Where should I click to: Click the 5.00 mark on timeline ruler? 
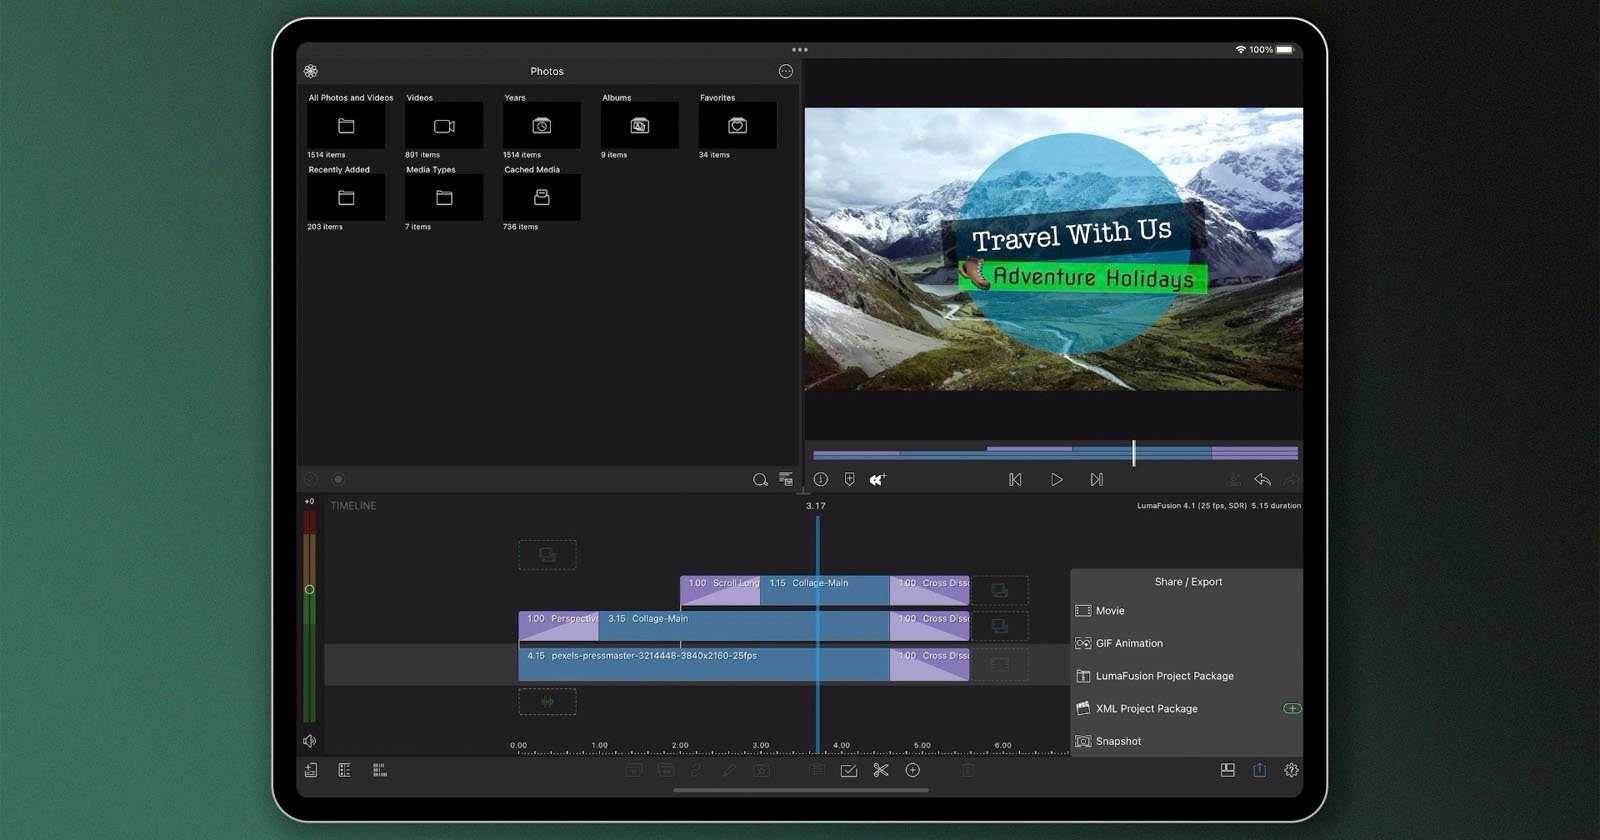click(922, 745)
